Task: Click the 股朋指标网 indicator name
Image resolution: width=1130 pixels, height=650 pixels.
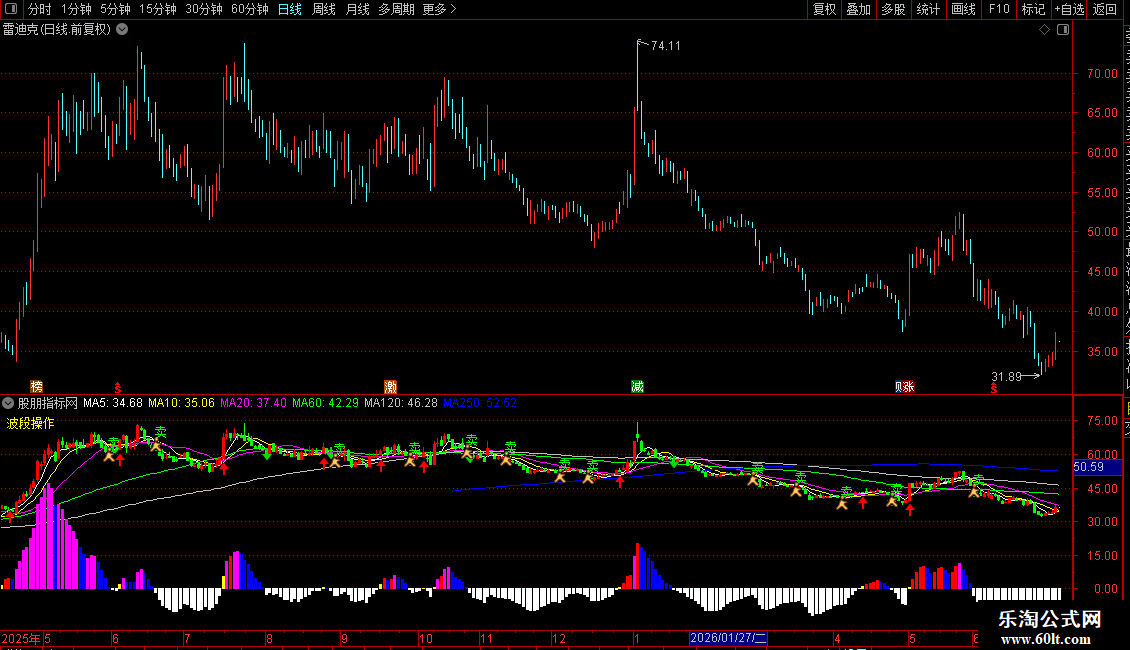Action: pos(48,403)
